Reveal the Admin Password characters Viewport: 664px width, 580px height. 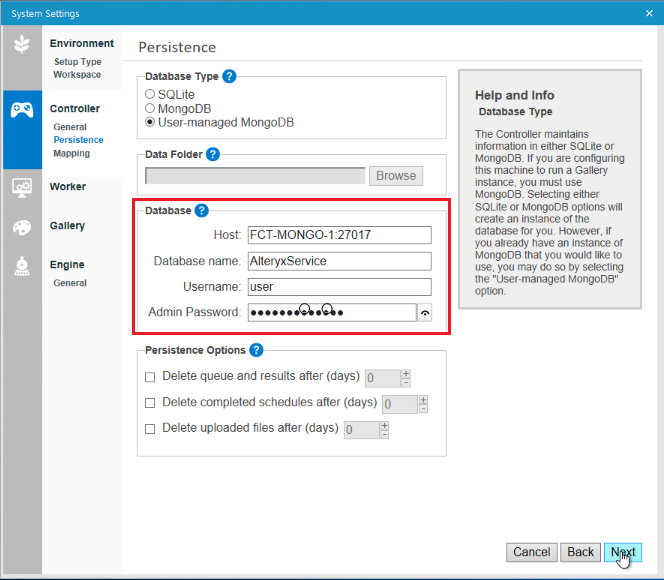(x=425, y=313)
